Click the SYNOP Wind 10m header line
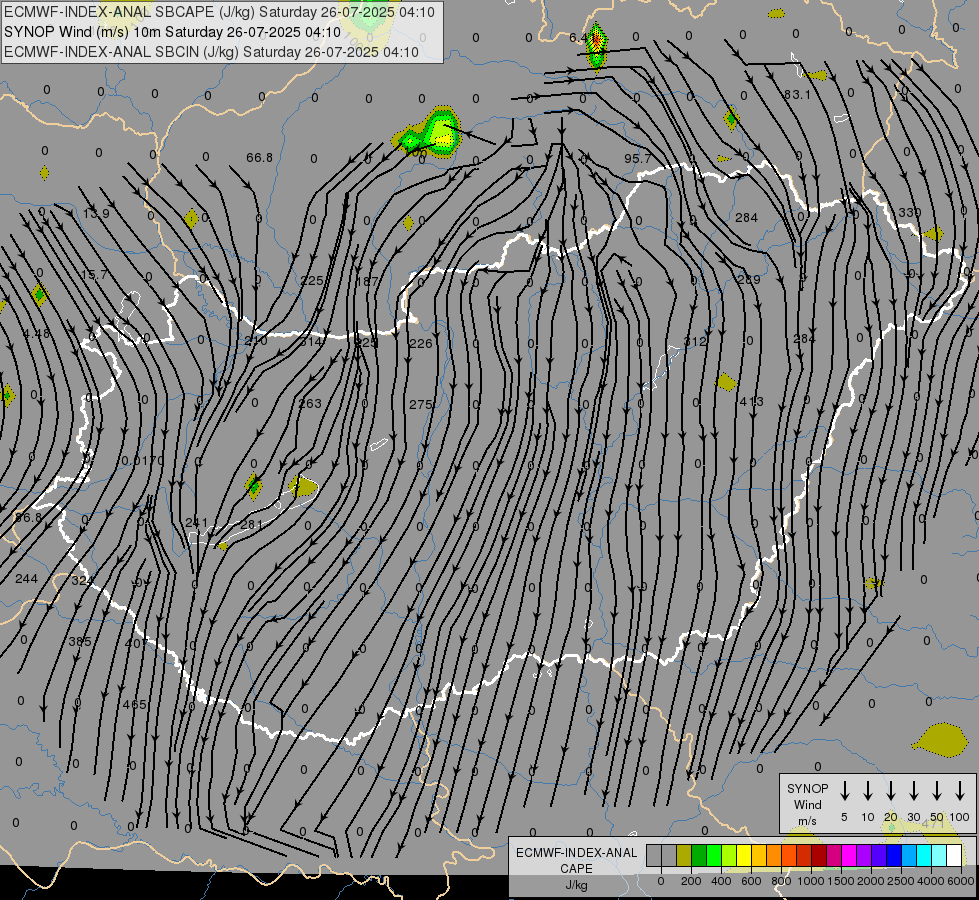Screen dimensions: 979x900 coord(172,32)
